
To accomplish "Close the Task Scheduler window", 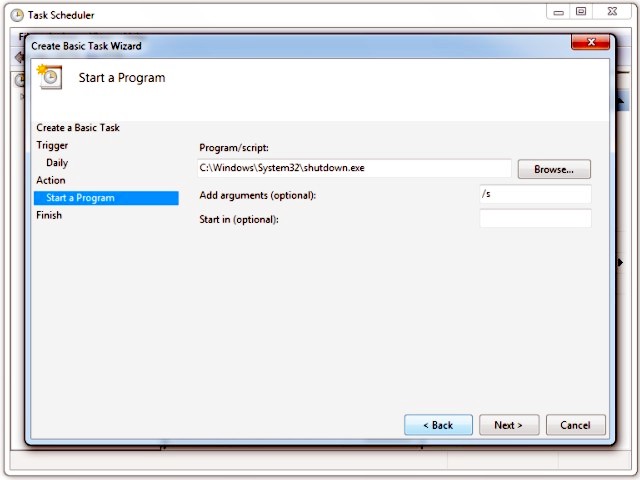I will (x=612, y=12).
